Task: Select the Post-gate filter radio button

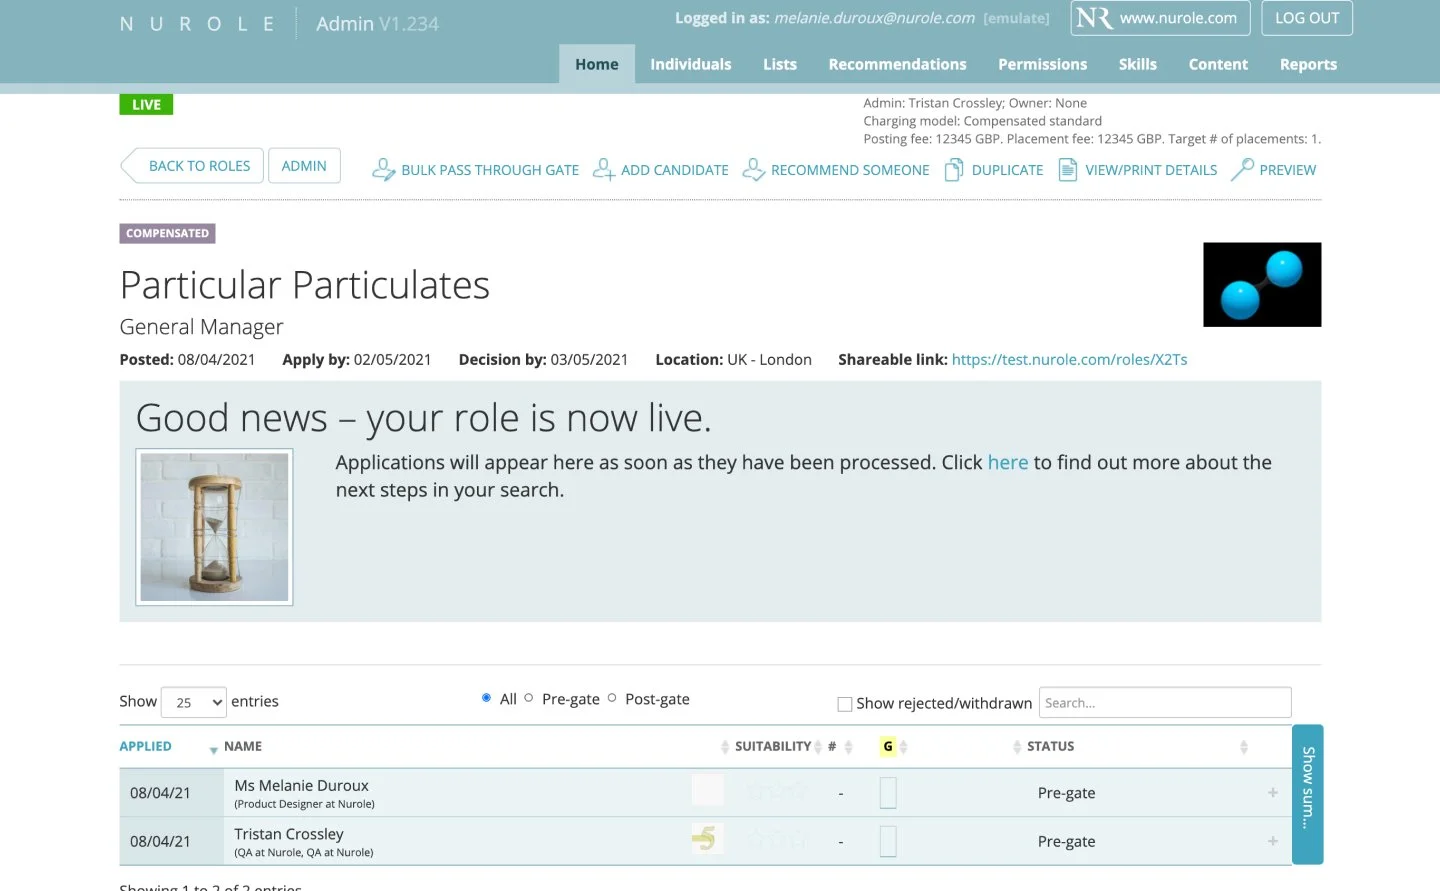Action: coord(612,698)
